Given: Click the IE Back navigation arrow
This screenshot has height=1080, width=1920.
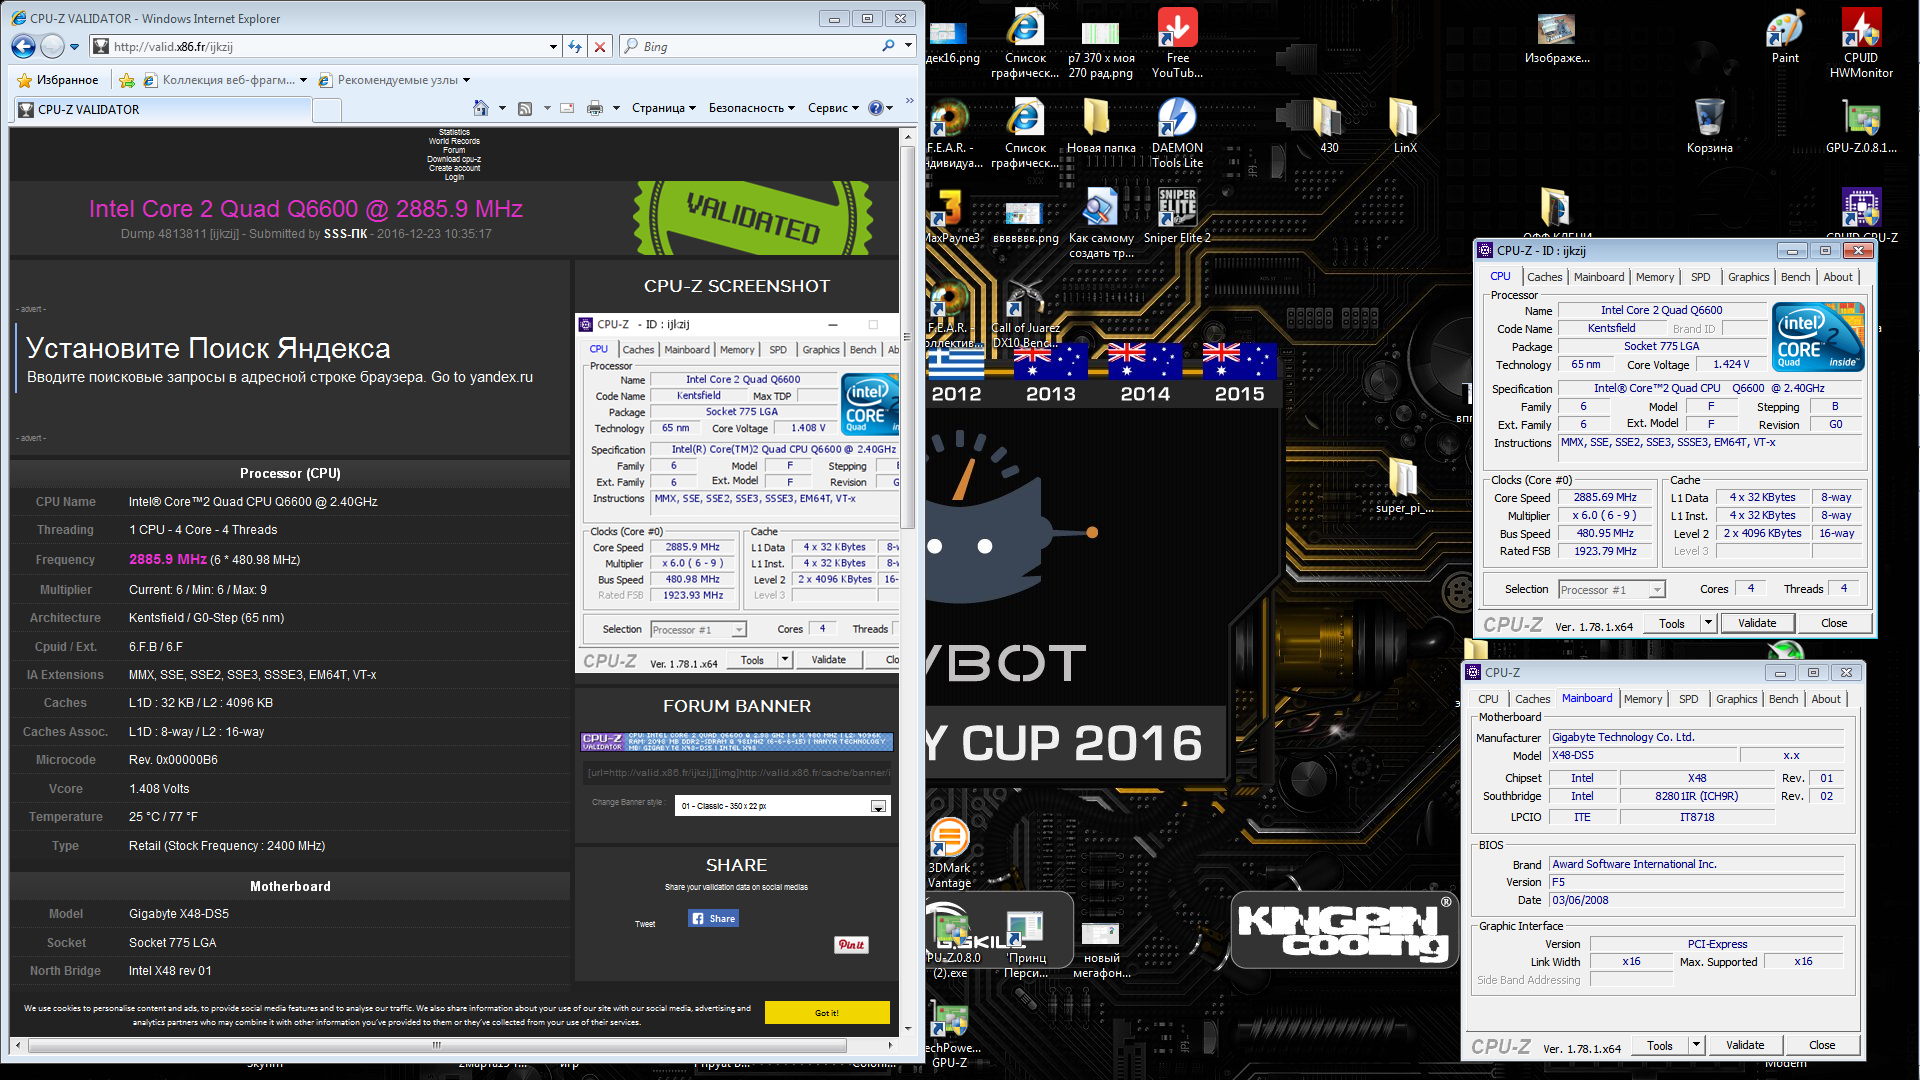Looking at the screenshot, I should click(x=24, y=46).
